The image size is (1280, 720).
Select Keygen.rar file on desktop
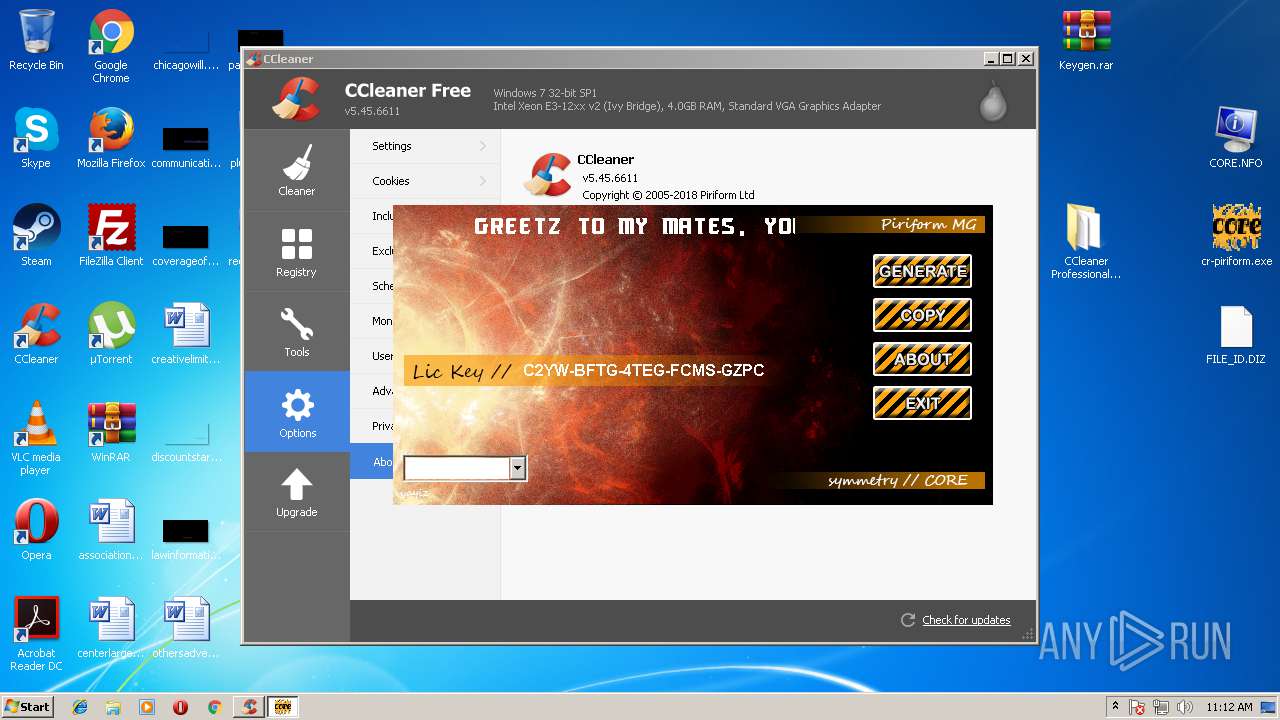tap(1086, 40)
